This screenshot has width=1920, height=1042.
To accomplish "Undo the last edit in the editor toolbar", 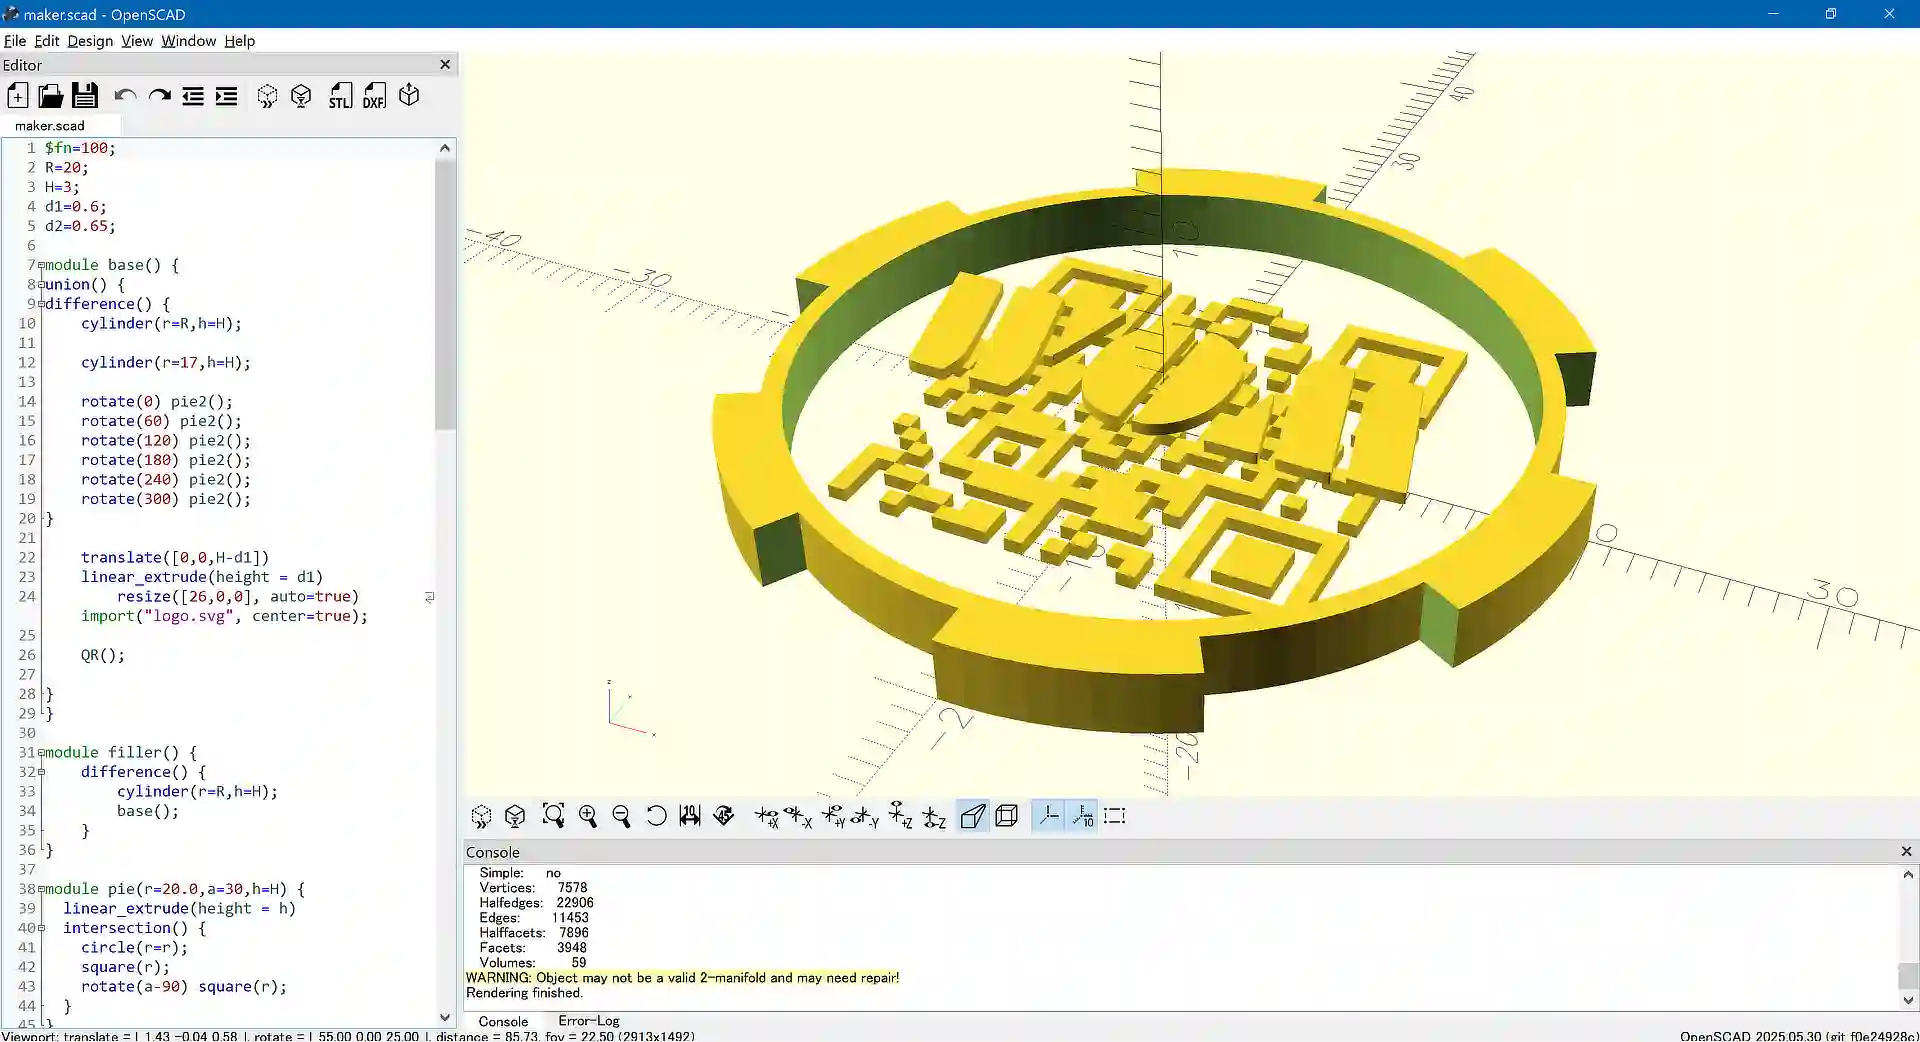I will coord(125,96).
